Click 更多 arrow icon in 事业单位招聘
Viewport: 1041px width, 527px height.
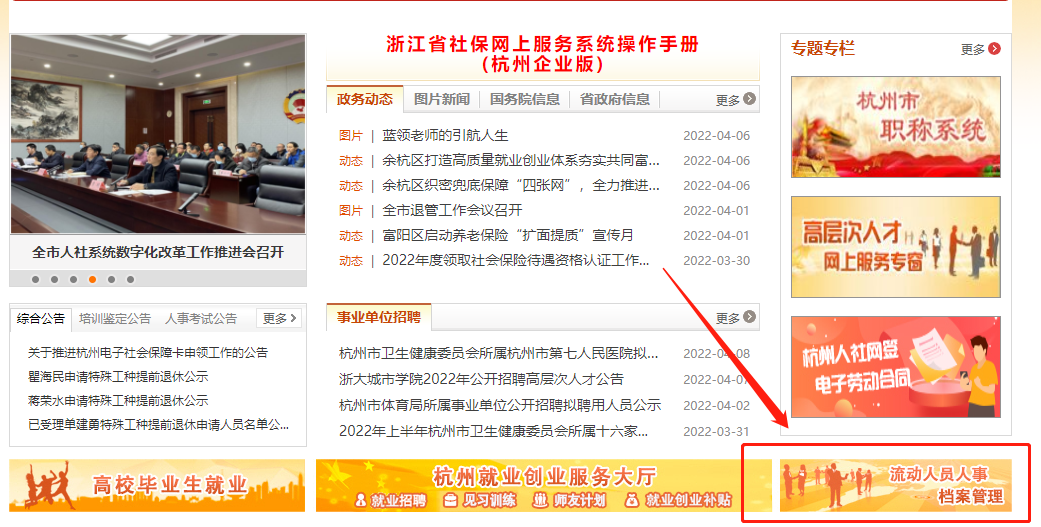coord(750,317)
